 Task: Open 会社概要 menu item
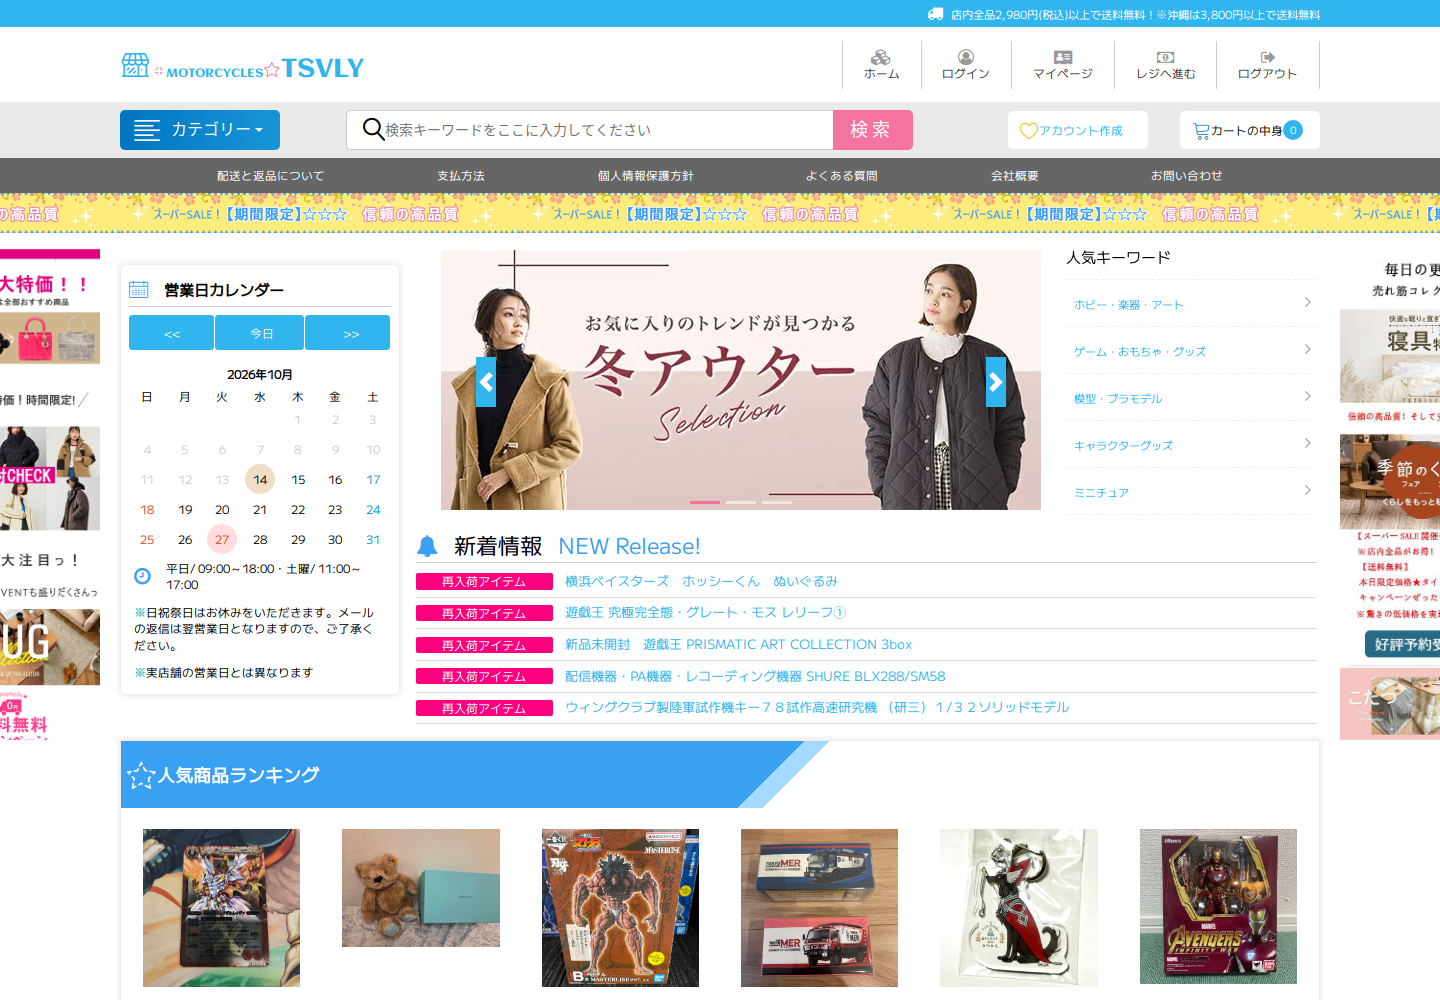click(1015, 176)
